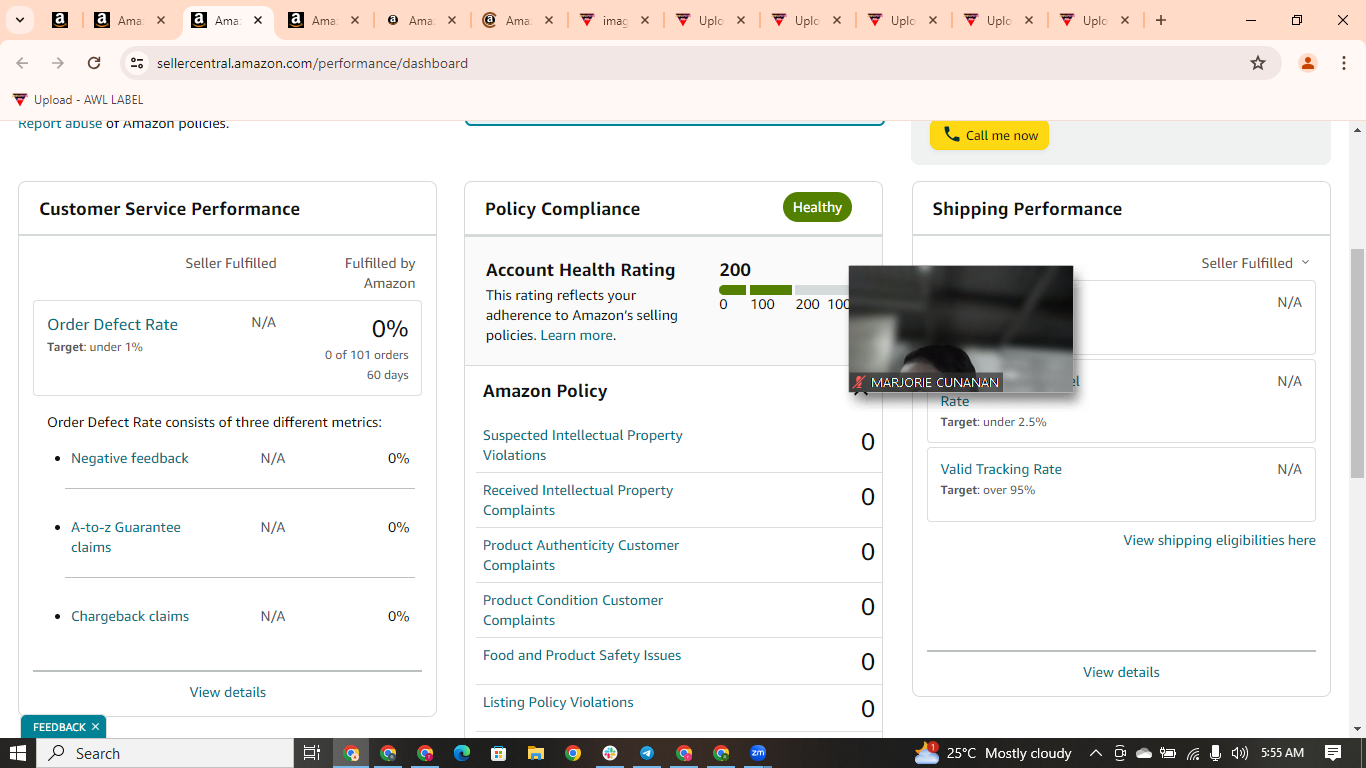Viewport: 1366px width, 768px height.
Task: Open the Negative feedback metric
Action: (130, 458)
